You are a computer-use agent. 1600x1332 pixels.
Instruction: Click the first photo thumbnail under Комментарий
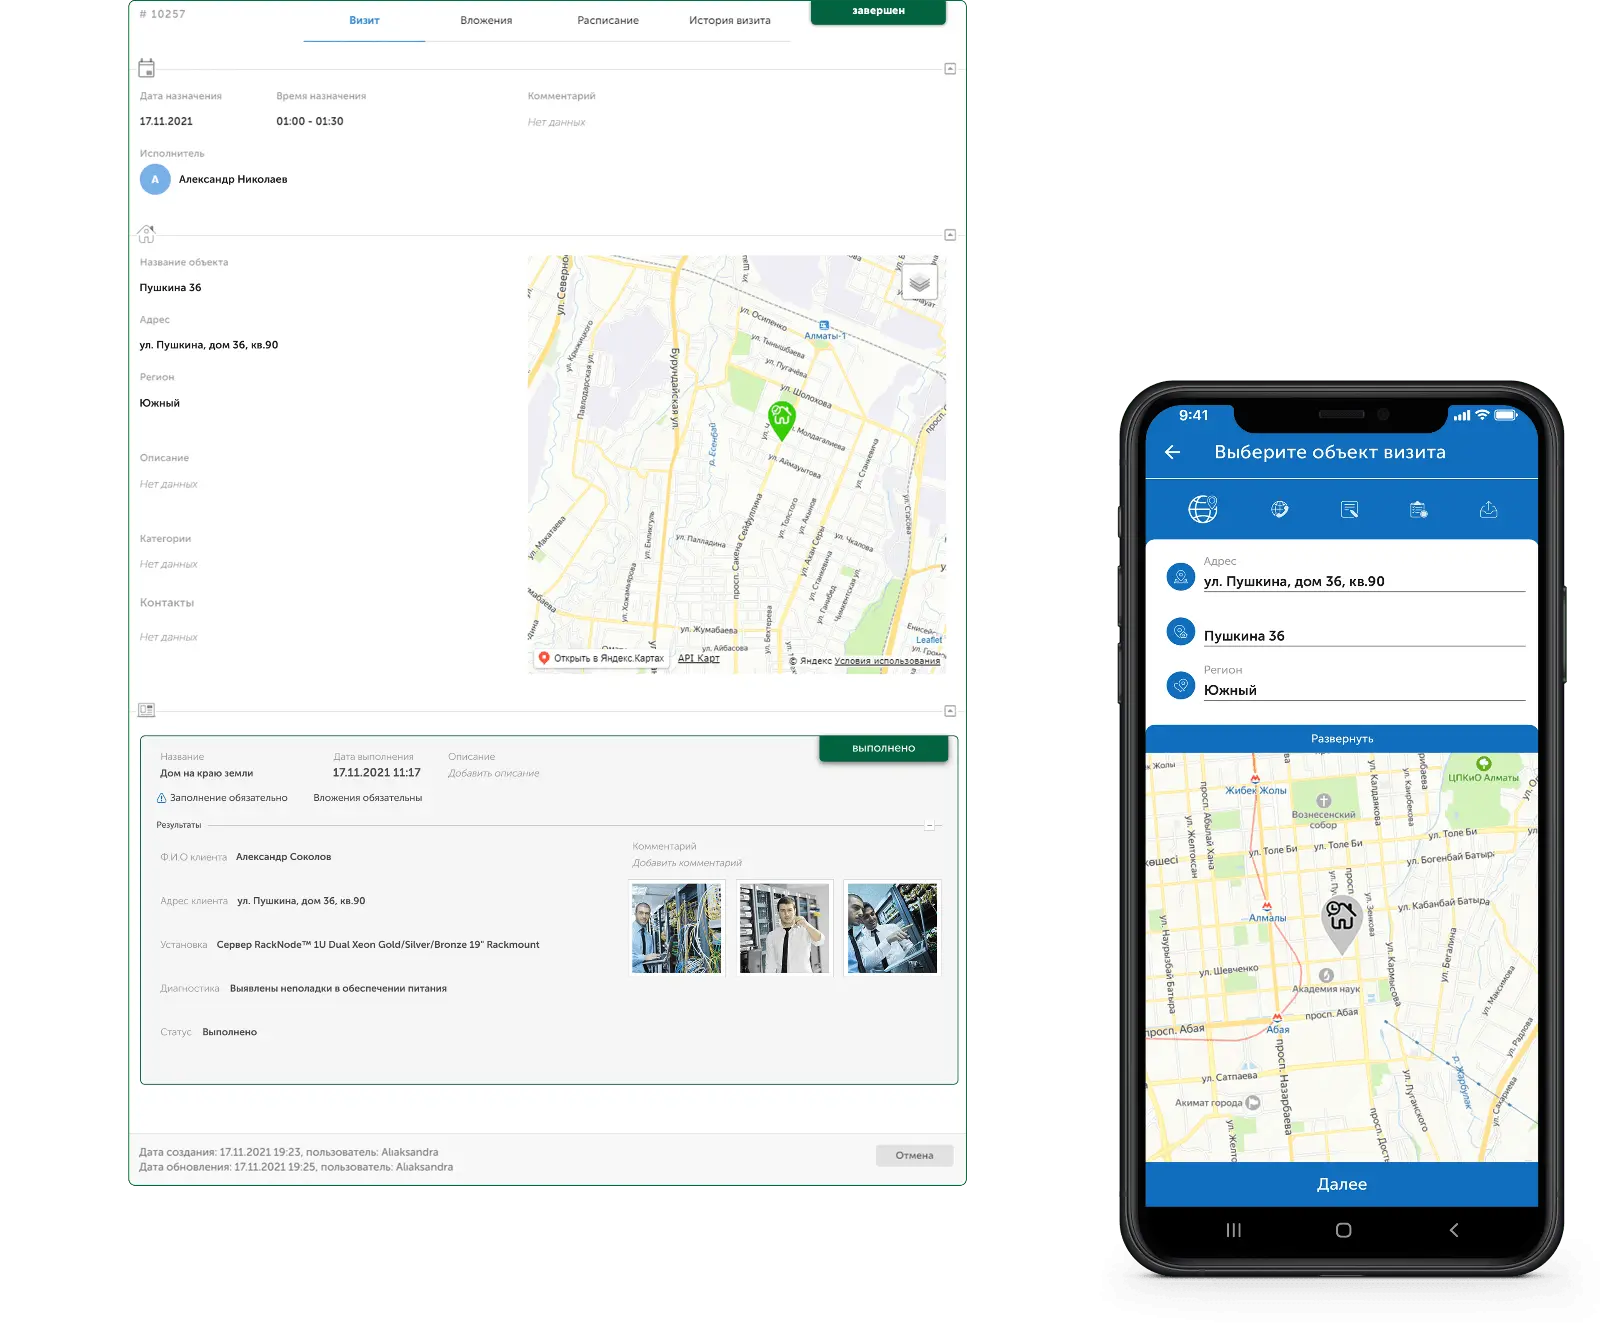click(x=676, y=928)
